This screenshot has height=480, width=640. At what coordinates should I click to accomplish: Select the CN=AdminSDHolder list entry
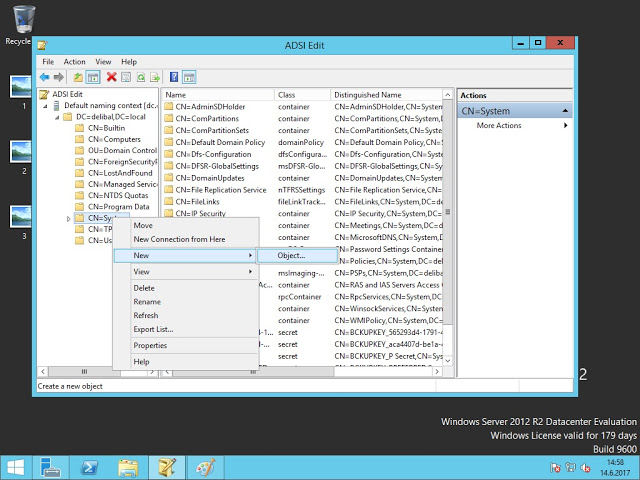click(210, 106)
